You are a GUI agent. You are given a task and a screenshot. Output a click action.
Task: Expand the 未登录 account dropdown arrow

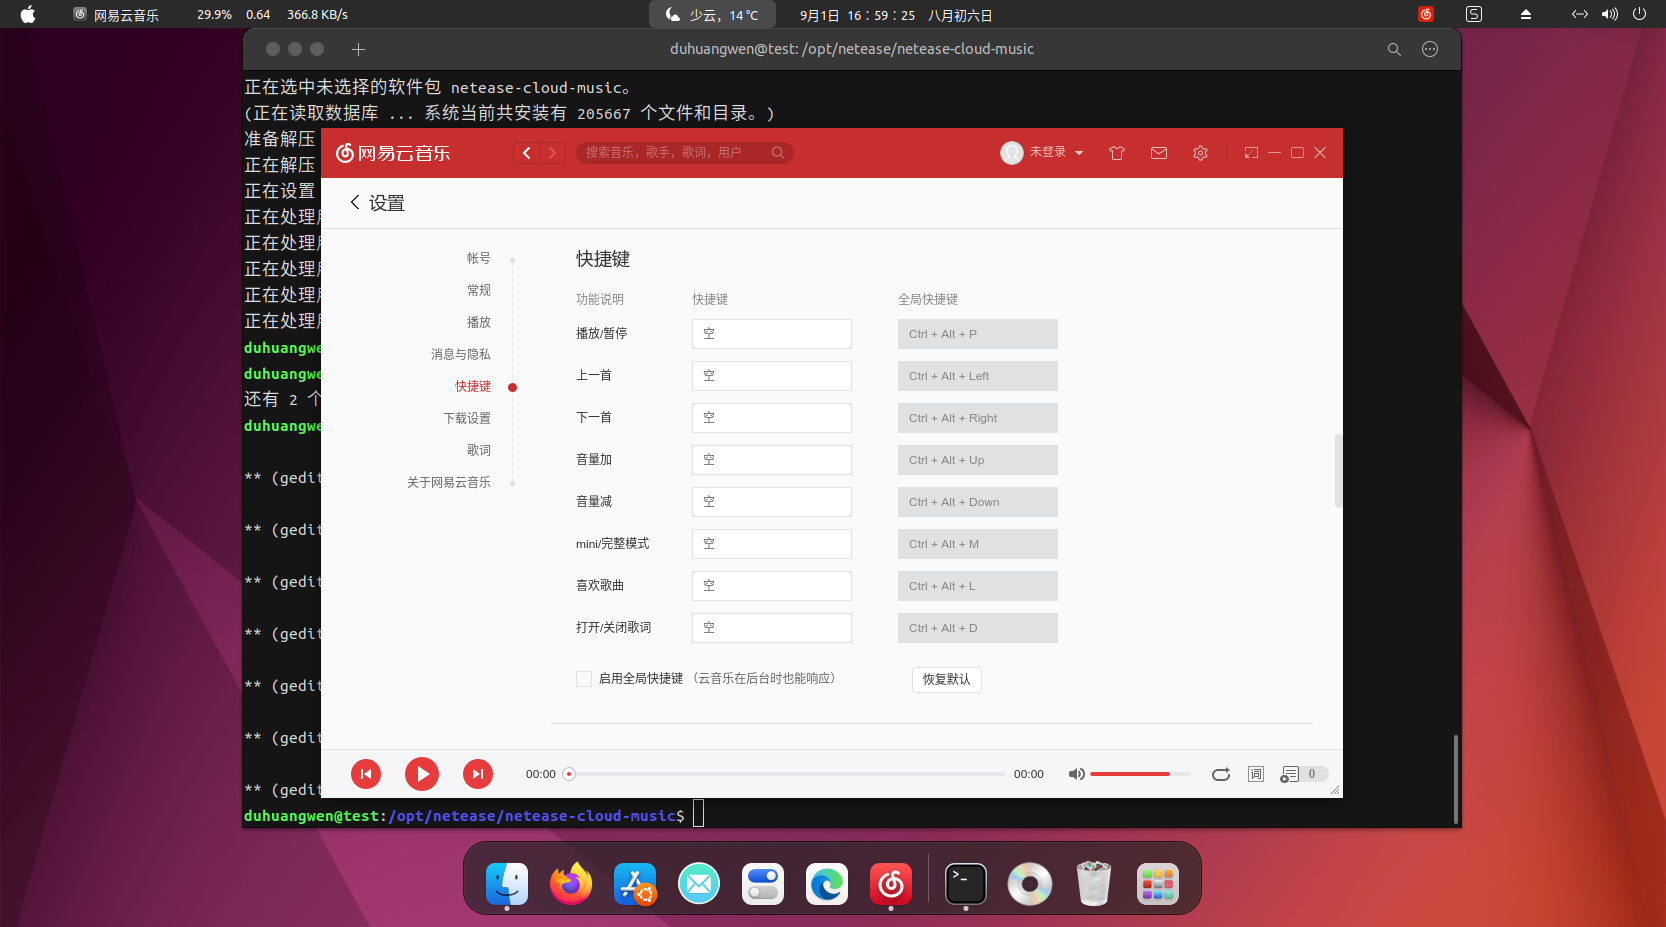pos(1079,153)
